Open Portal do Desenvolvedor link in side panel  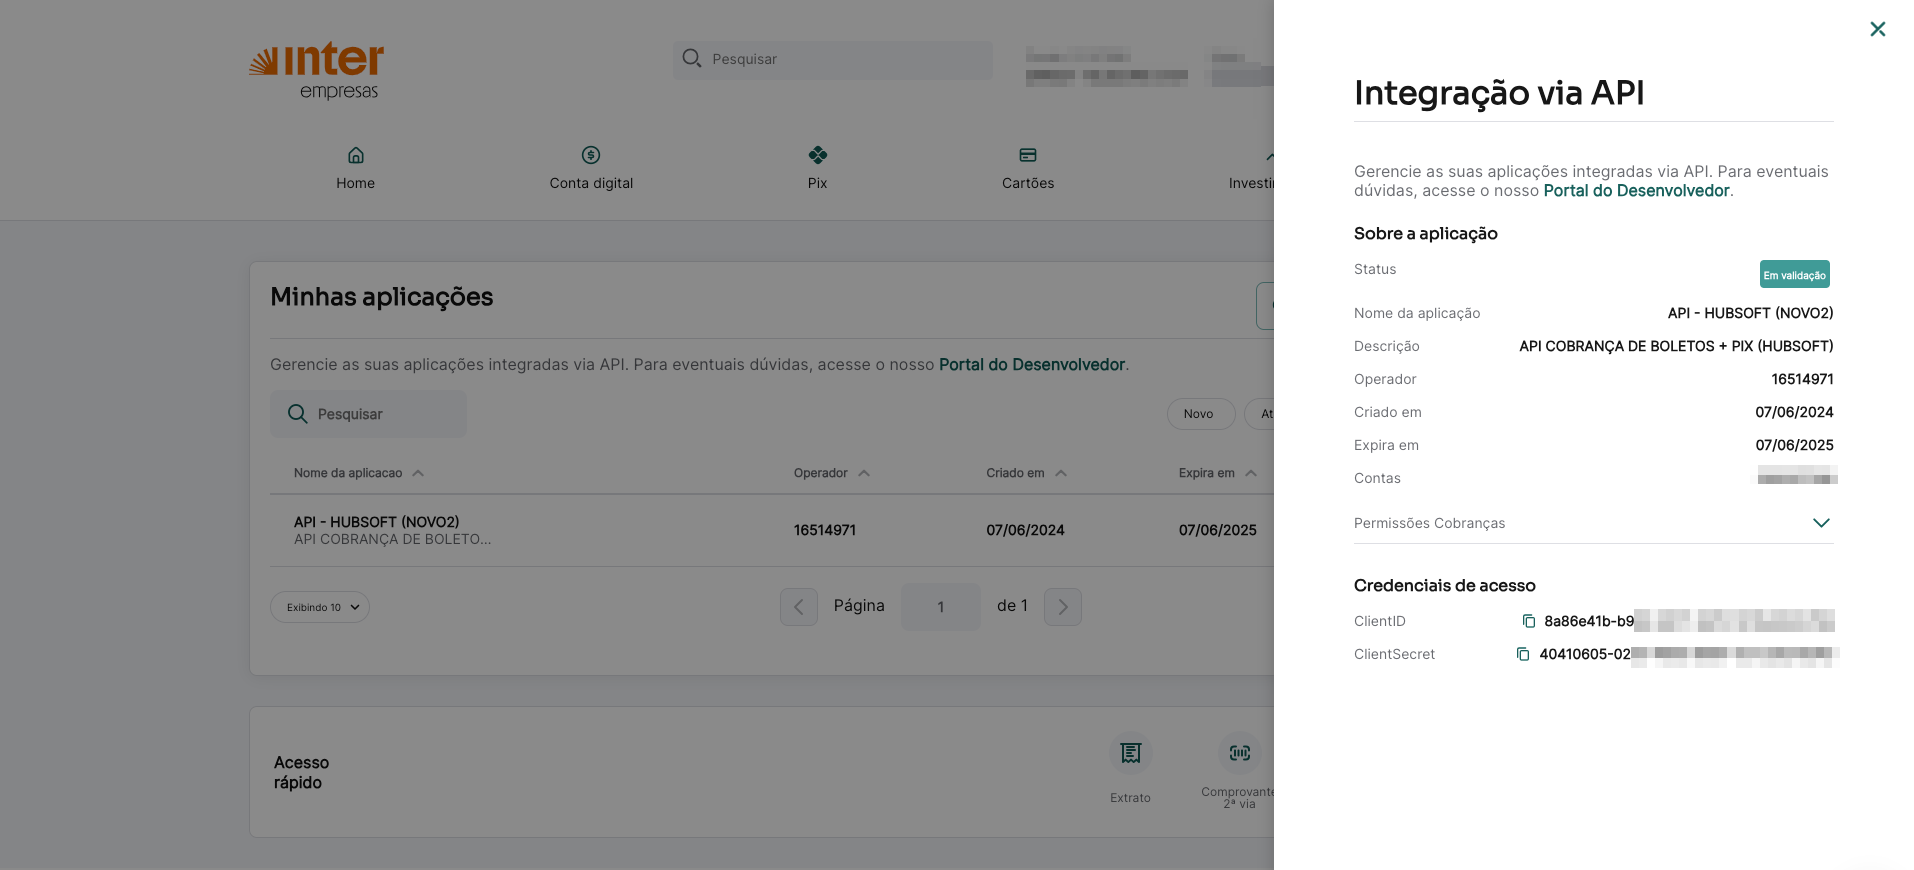coord(1636,191)
